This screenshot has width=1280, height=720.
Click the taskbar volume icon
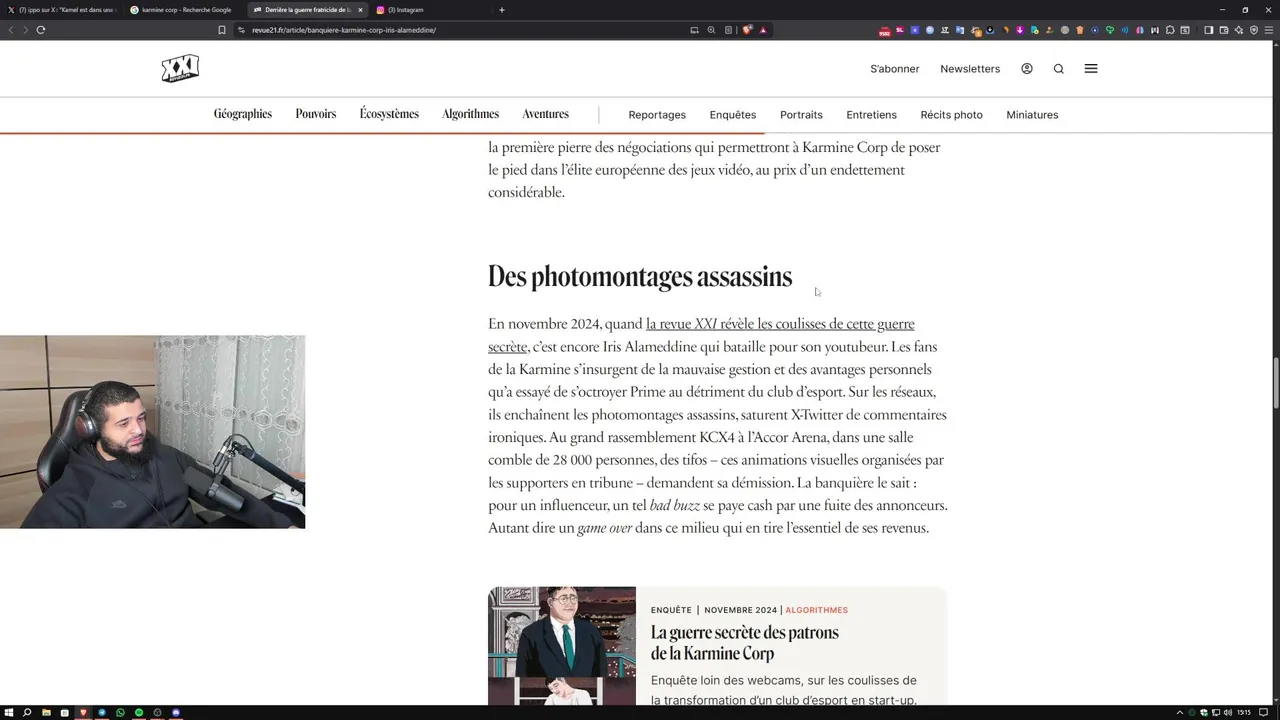pos(1228,712)
